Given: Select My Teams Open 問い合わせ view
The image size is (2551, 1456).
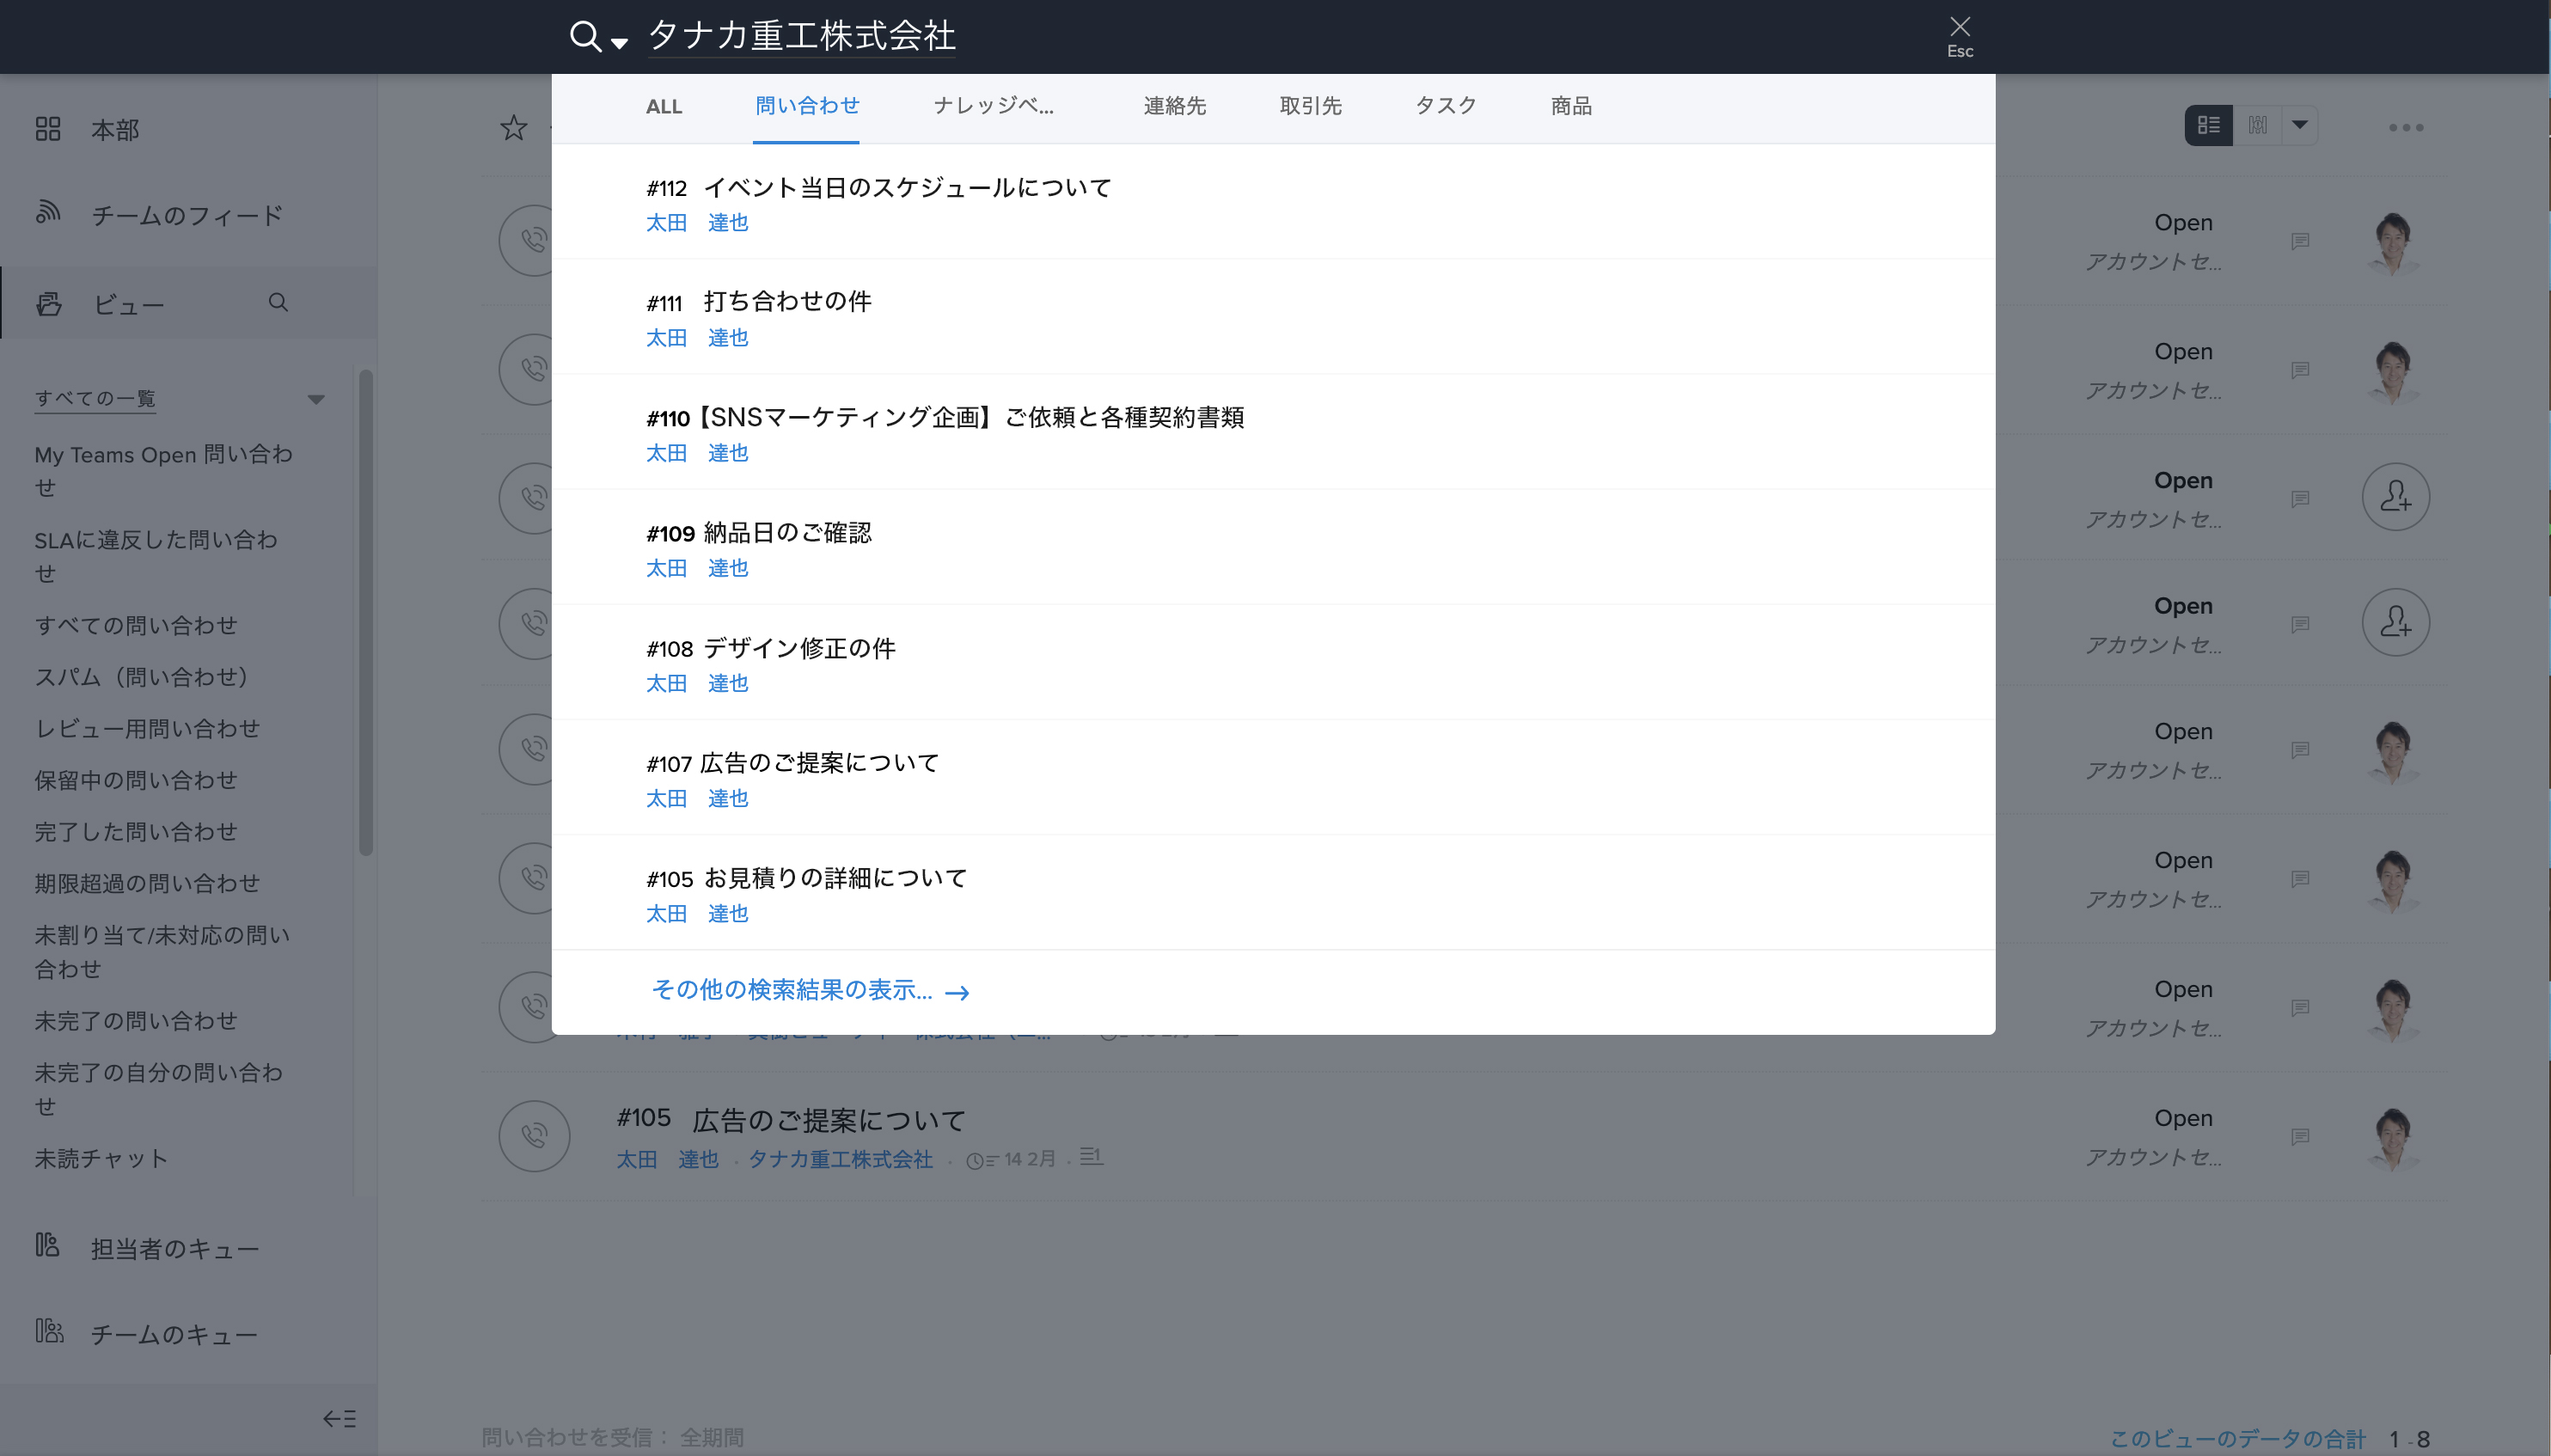Looking at the screenshot, I should point(164,470).
